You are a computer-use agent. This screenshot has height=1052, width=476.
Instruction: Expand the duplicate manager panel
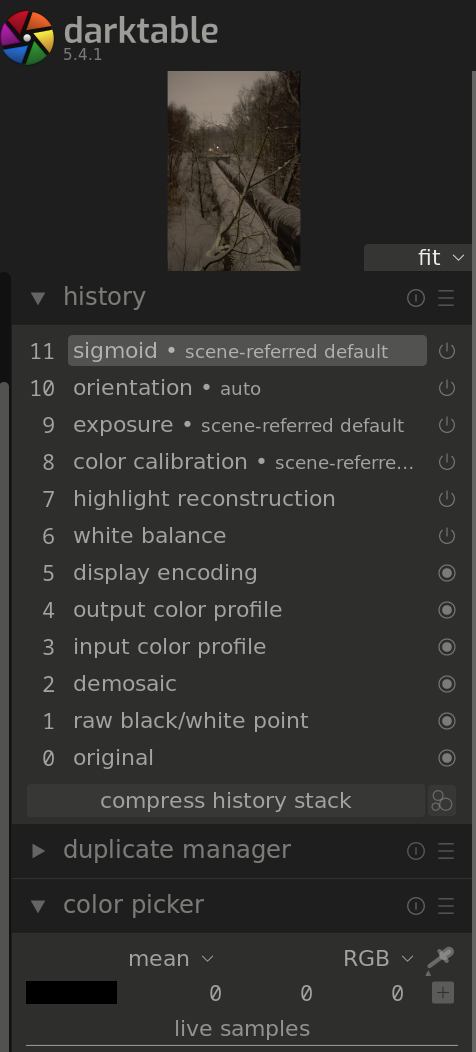click(39, 851)
